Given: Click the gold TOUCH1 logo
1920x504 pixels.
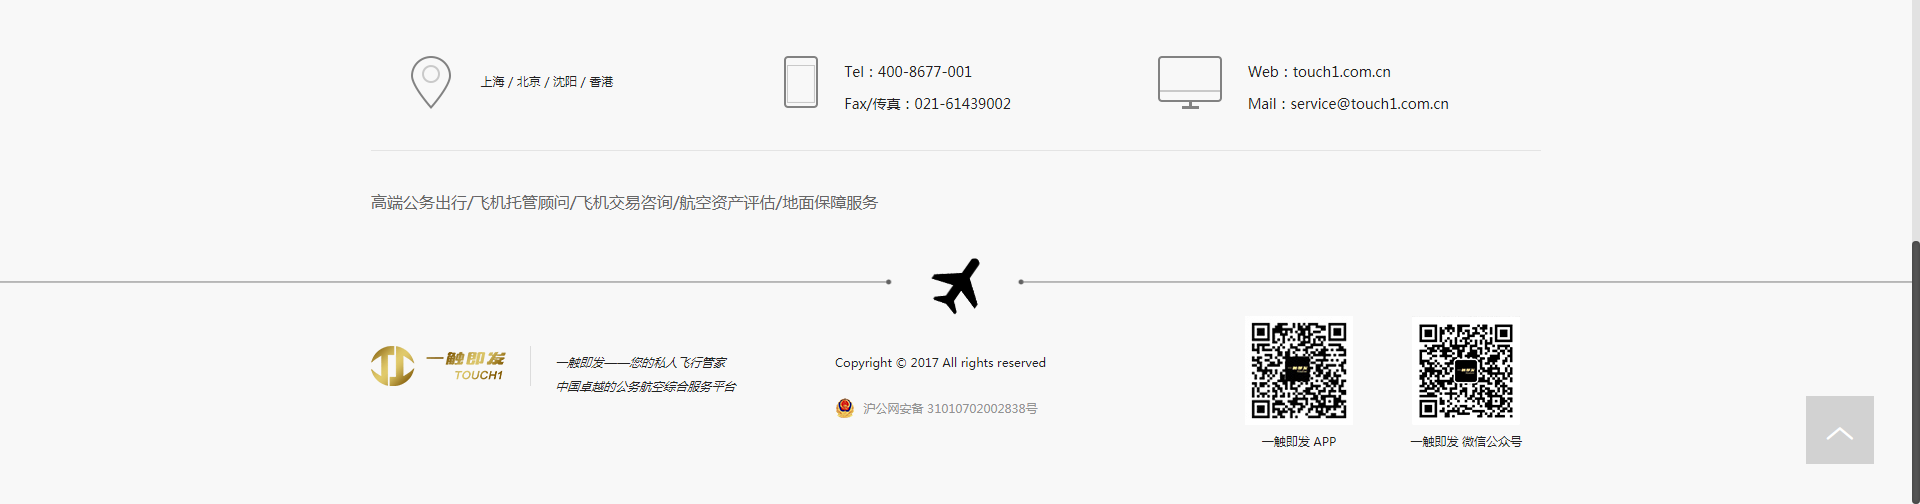Looking at the screenshot, I should 438,366.
